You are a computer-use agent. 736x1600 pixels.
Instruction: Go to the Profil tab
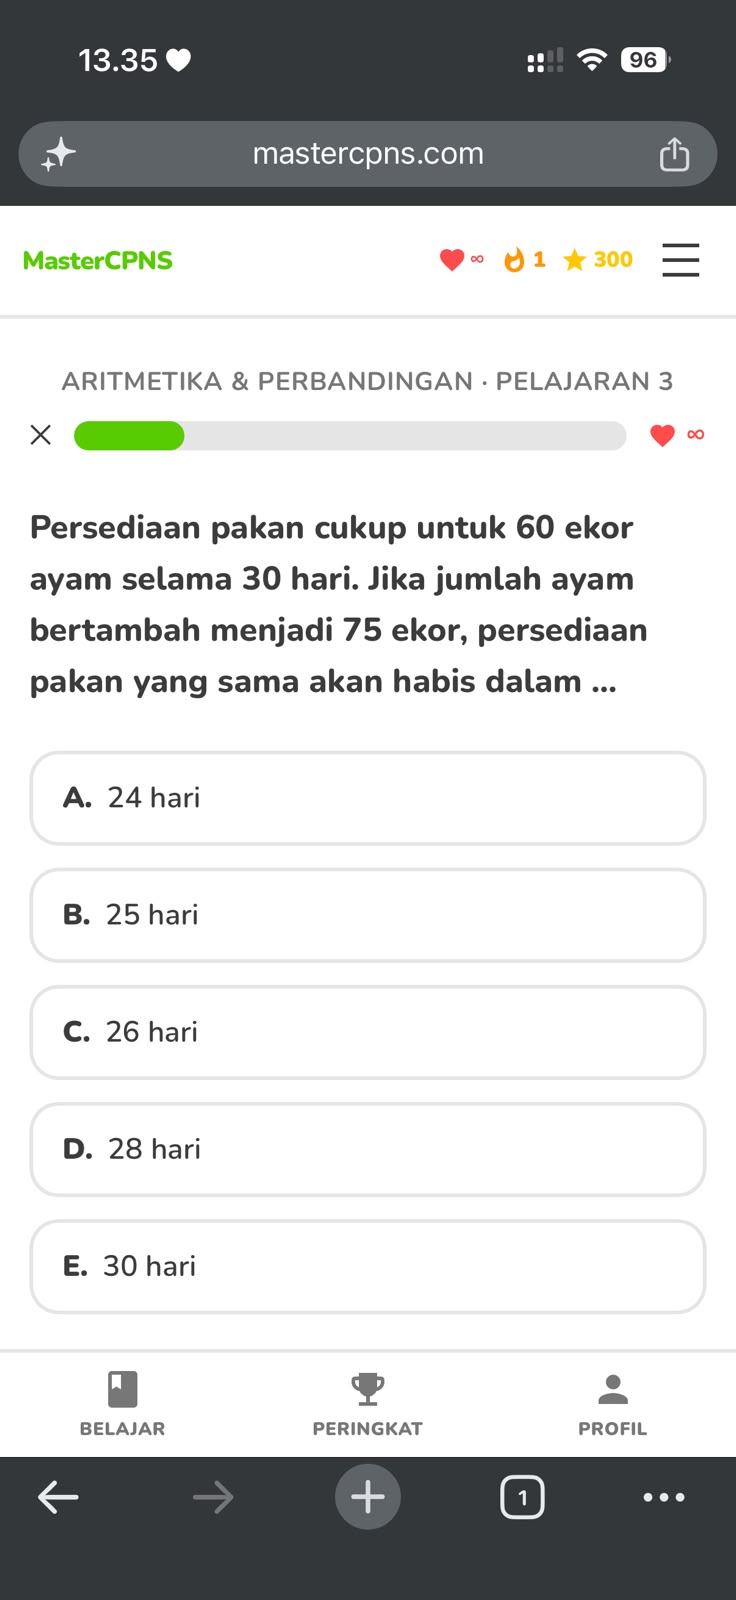coord(613,1404)
